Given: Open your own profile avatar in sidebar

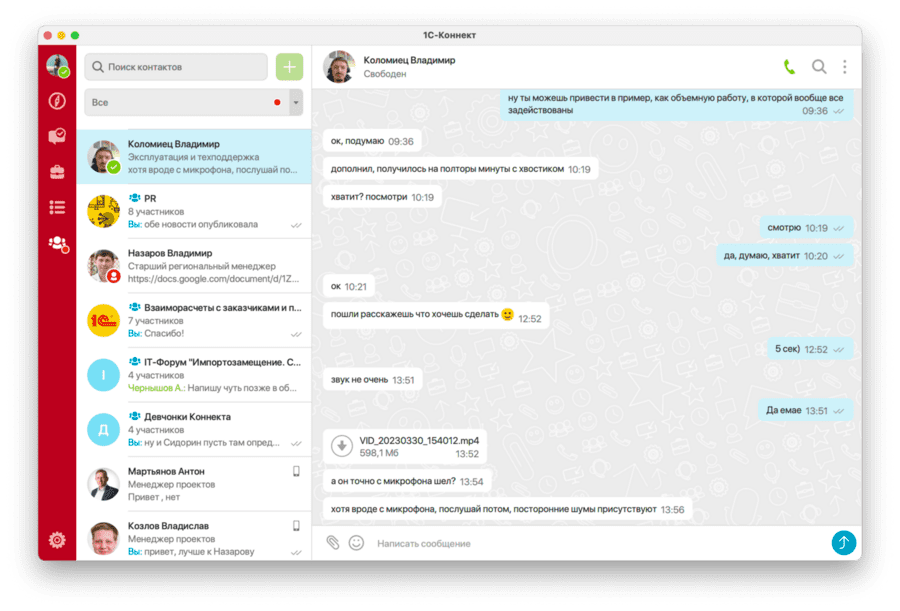Looking at the screenshot, I should tap(57, 66).
